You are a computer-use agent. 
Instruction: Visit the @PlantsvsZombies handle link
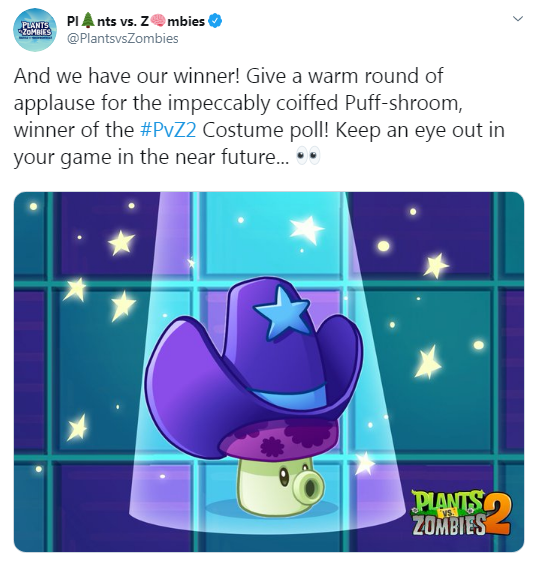pyautogui.click(x=122, y=38)
